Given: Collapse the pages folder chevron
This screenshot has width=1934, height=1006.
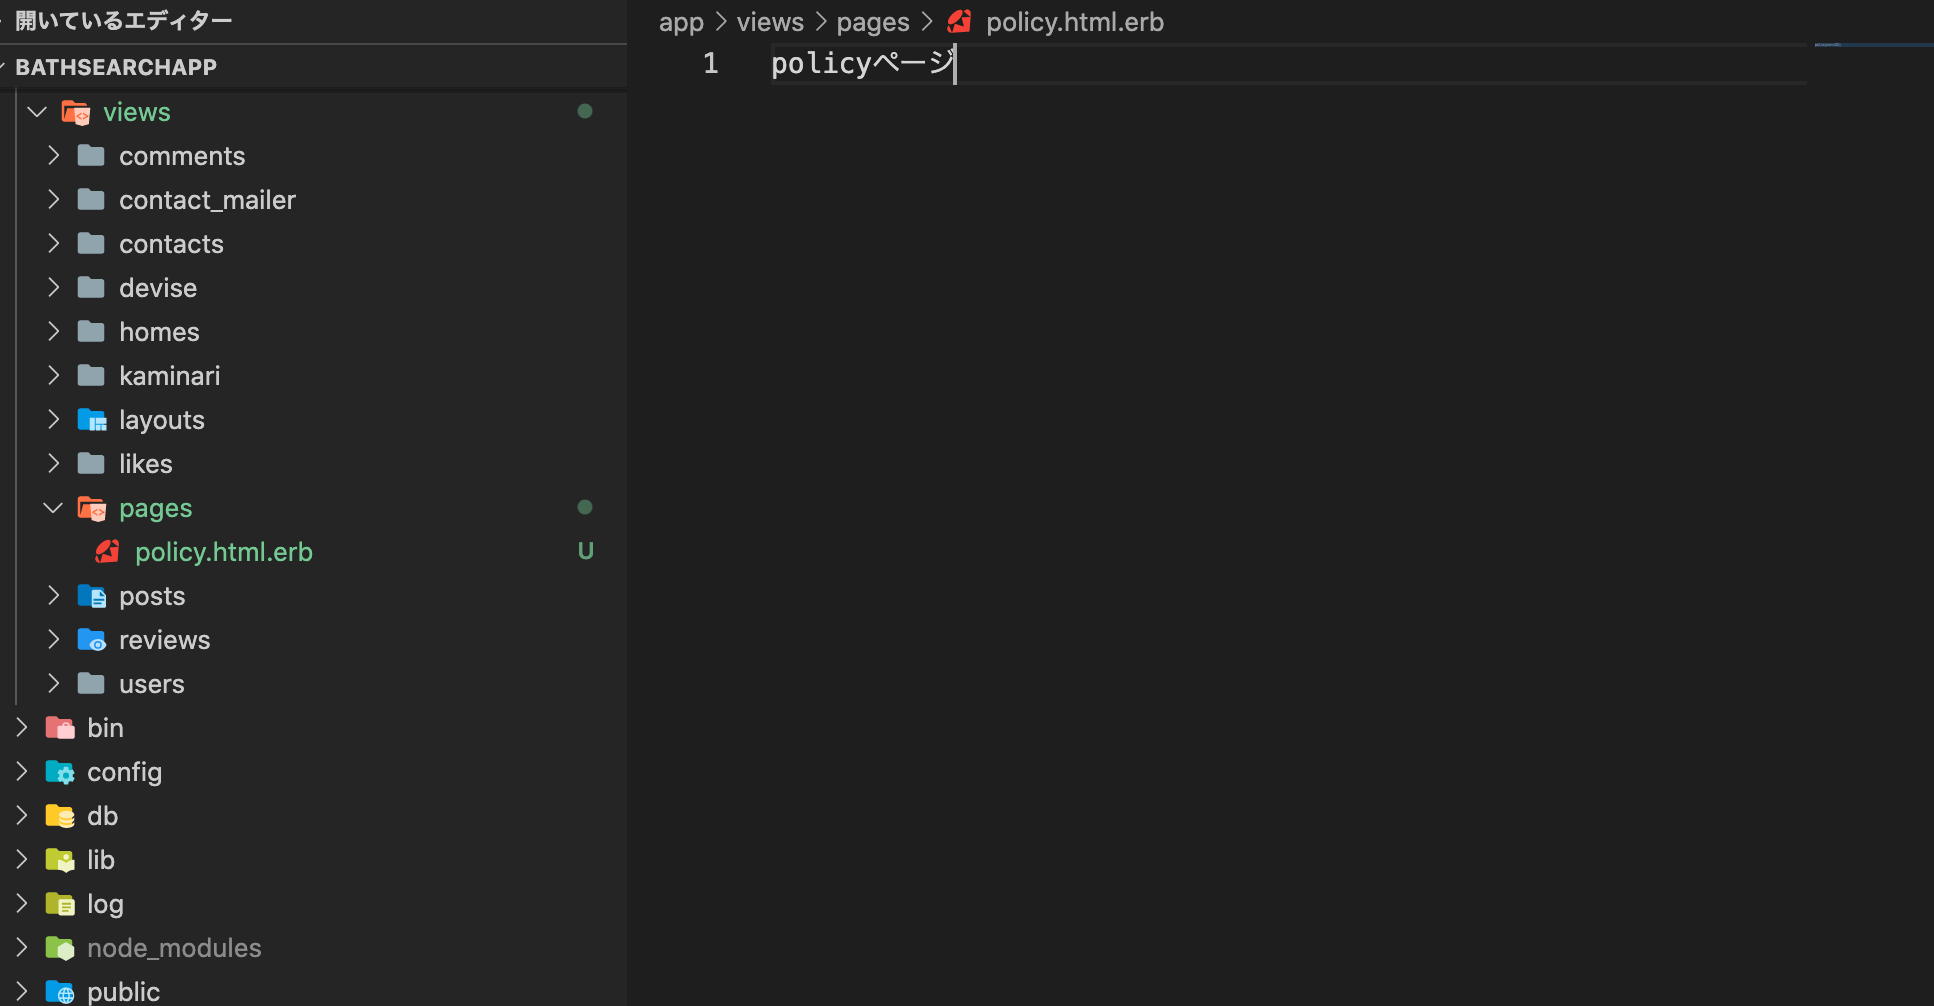Looking at the screenshot, I should coord(54,508).
